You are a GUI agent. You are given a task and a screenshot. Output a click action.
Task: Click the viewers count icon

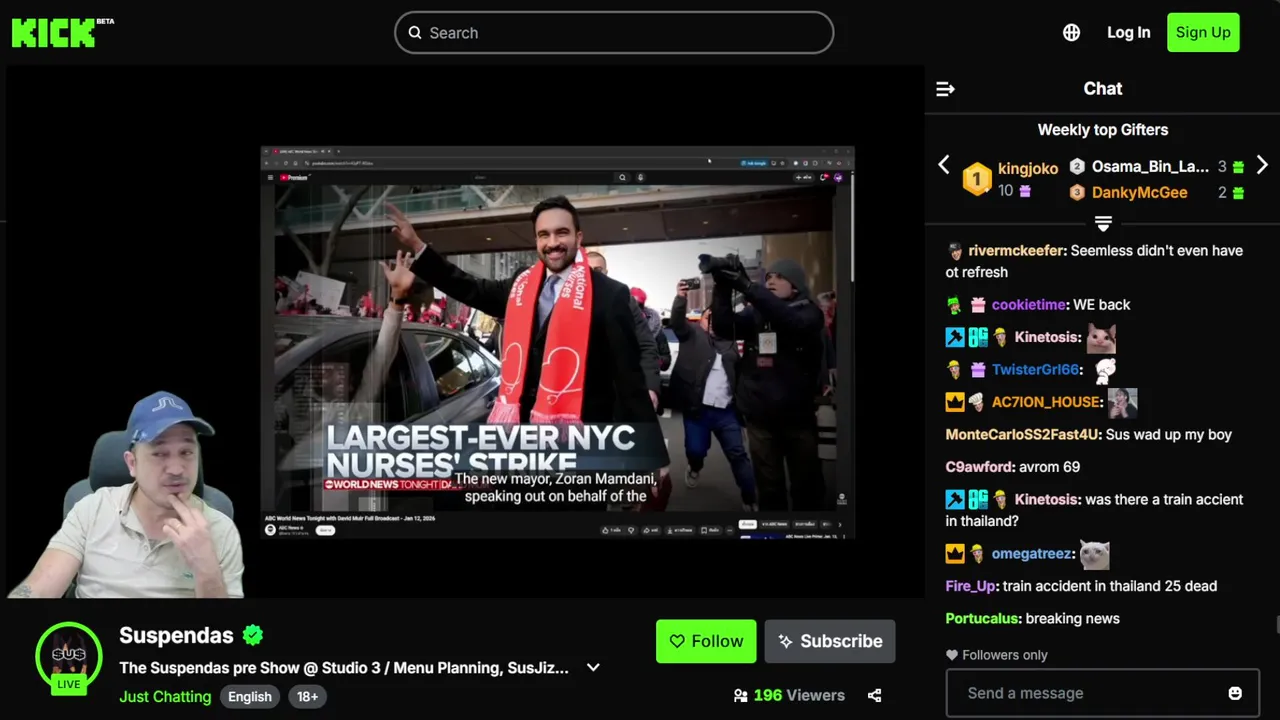[741, 696]
